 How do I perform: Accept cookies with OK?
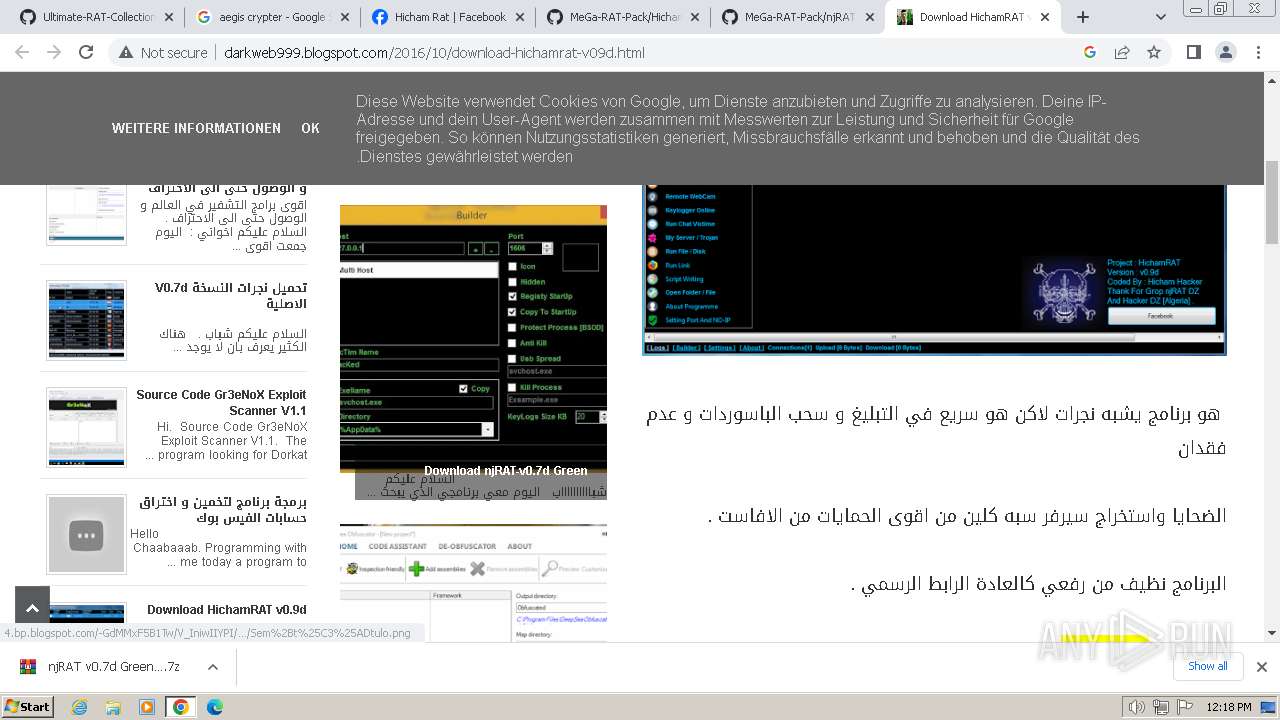click(x=310, y=128)
